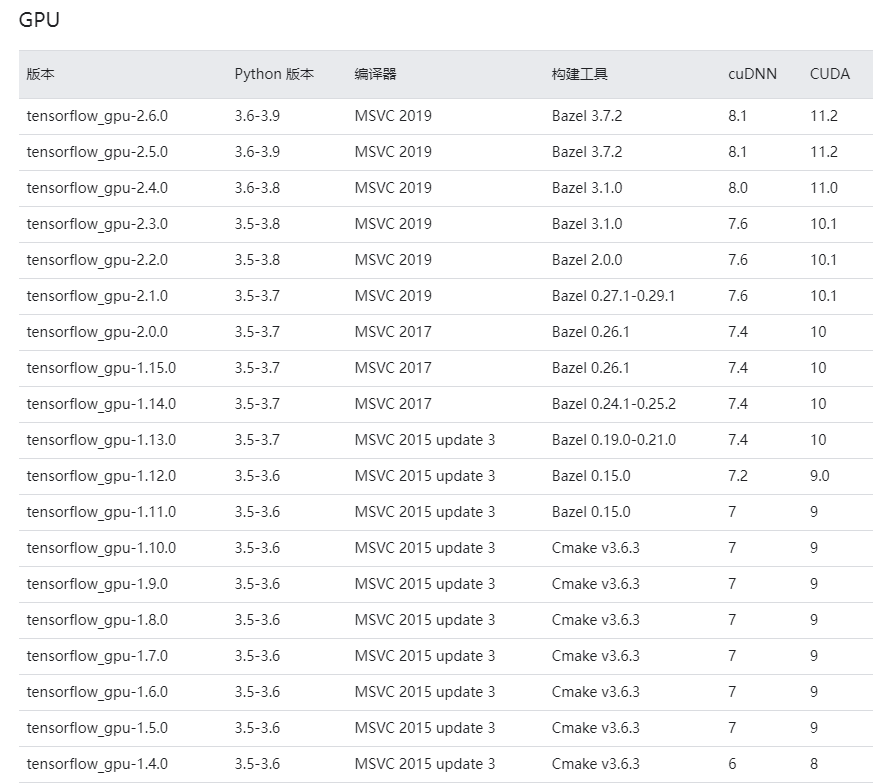Click Python 3.5-3.6 in tensorflow_gpu-1.12.0 row
Viewport: 891px width, 783px height.
[x=257, y=476]
